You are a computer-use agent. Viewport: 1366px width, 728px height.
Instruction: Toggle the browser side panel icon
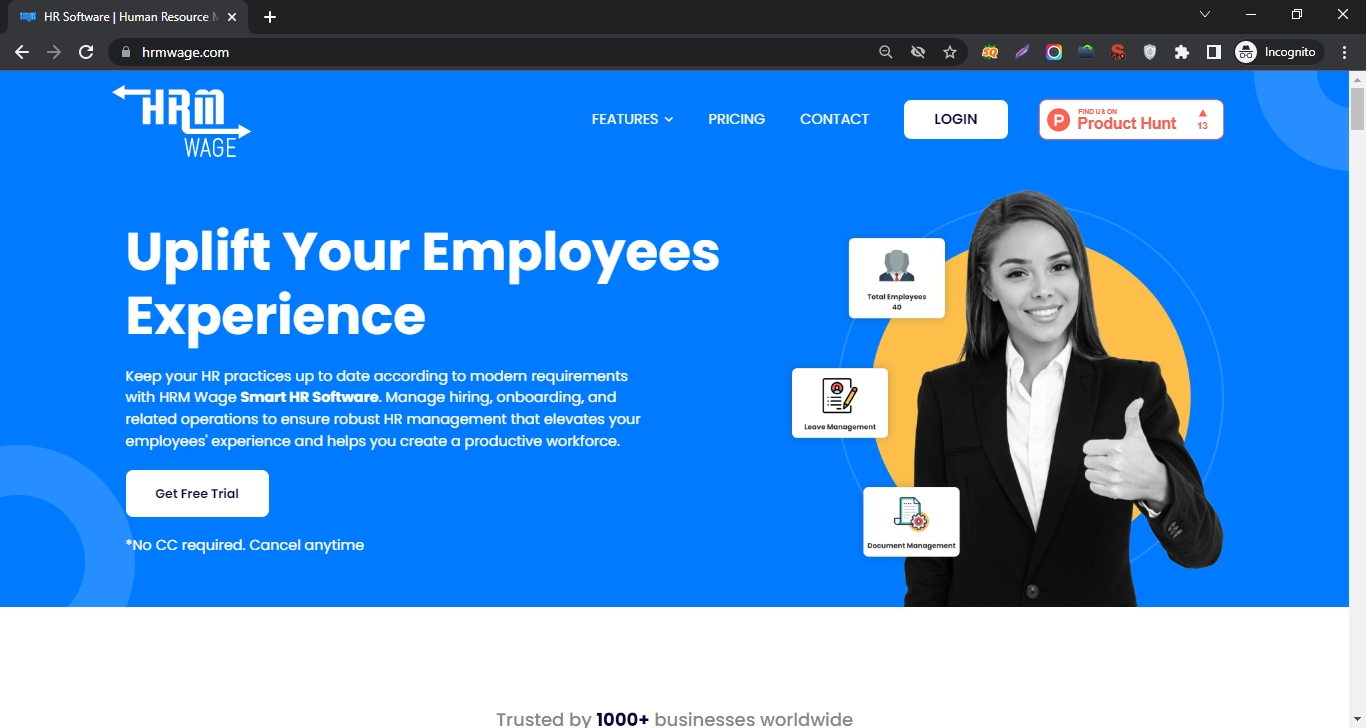[1214, 52]
